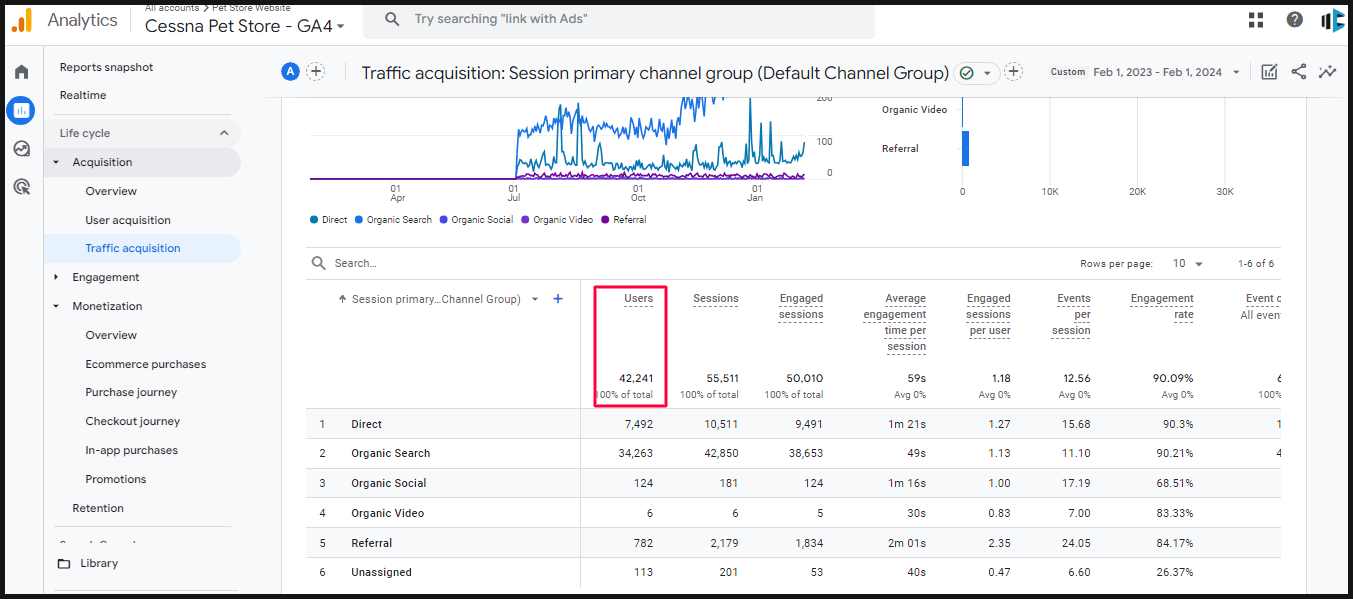Toggle the Direct series in chart legend
Image resolution: width=1353 pixels, height=599 pixels.
point(329,220)
